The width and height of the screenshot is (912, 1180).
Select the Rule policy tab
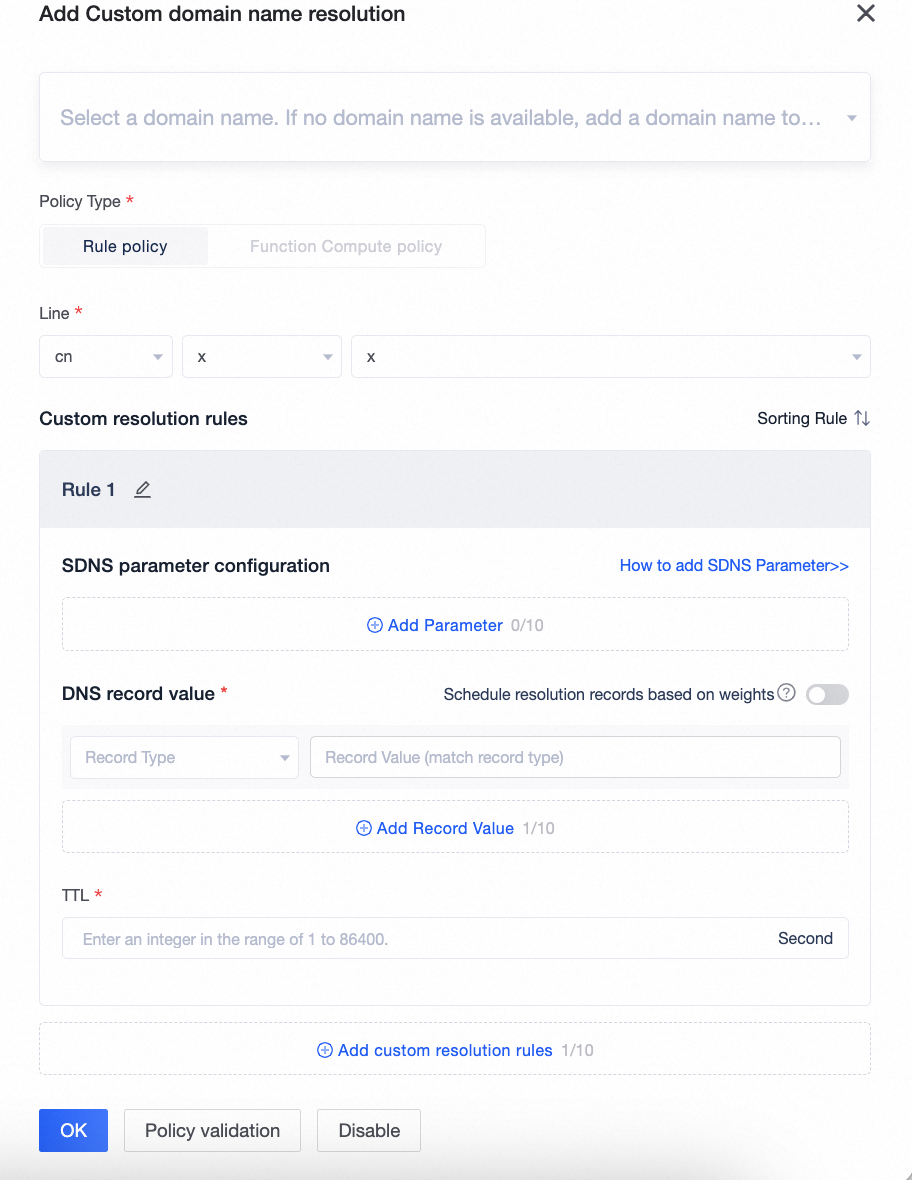pos(125,246)
